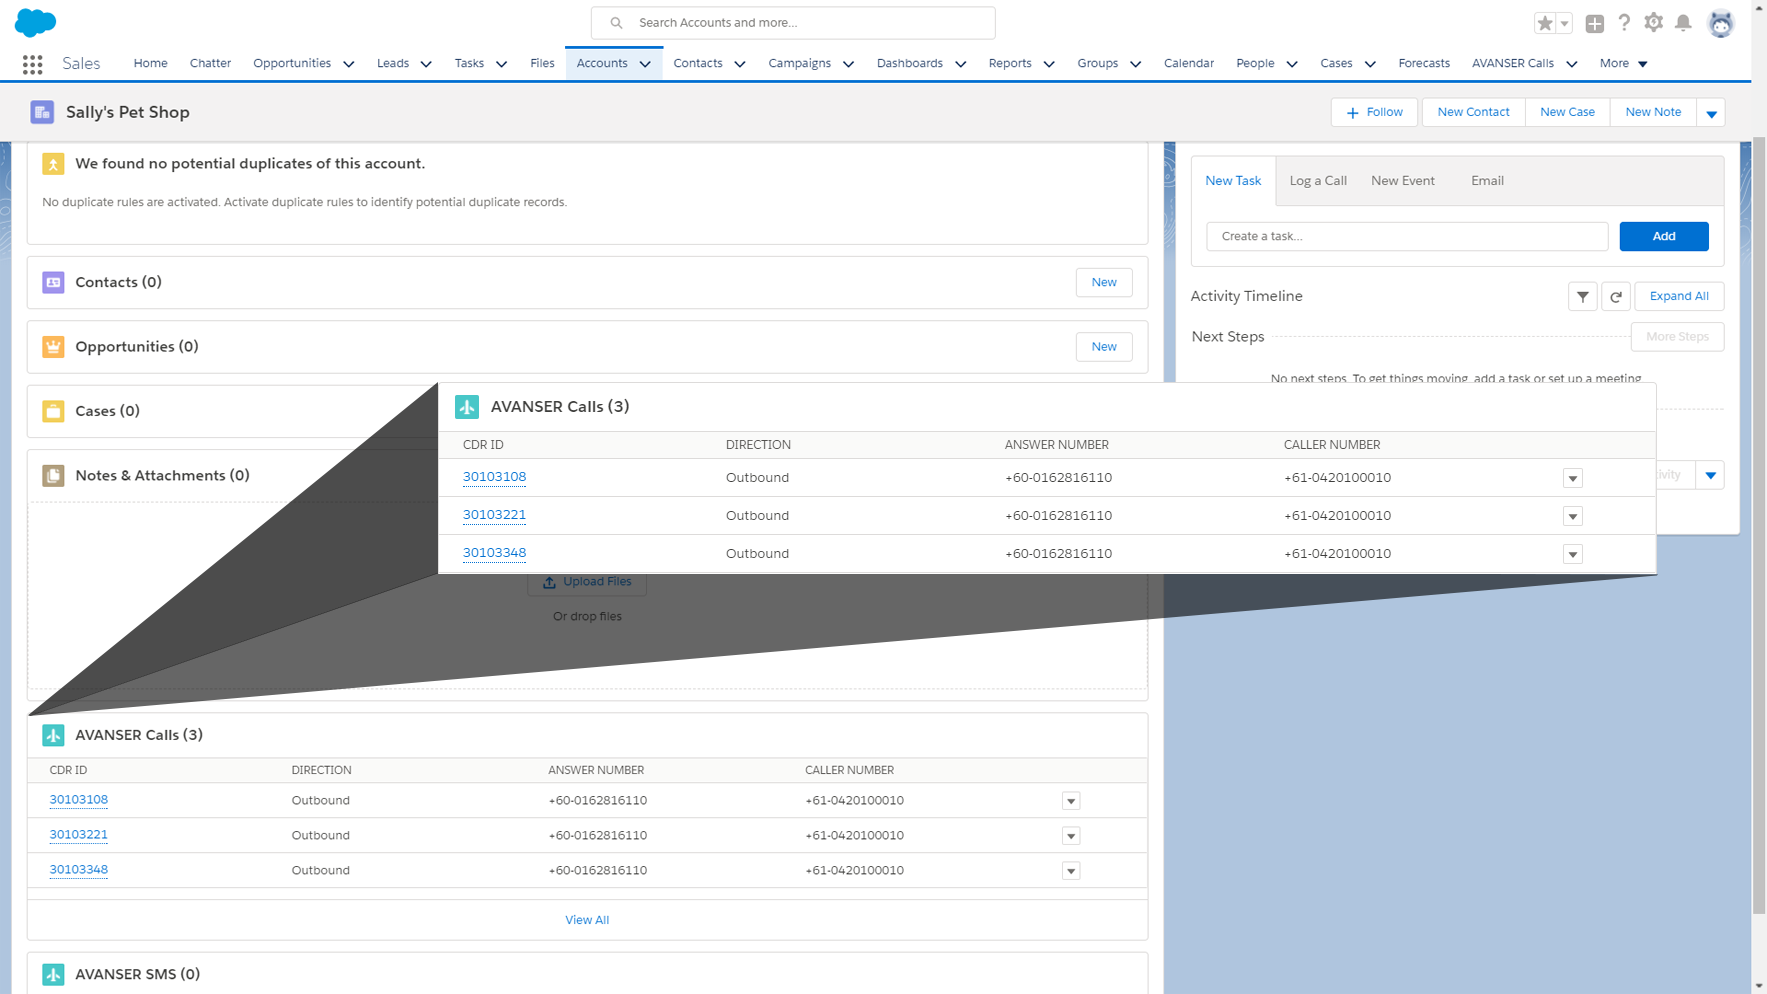Image resolution: width=1767 pixels, height=994 pixels.
Task: Open help using the question mark icon
Action: [x=1624, y=22]
